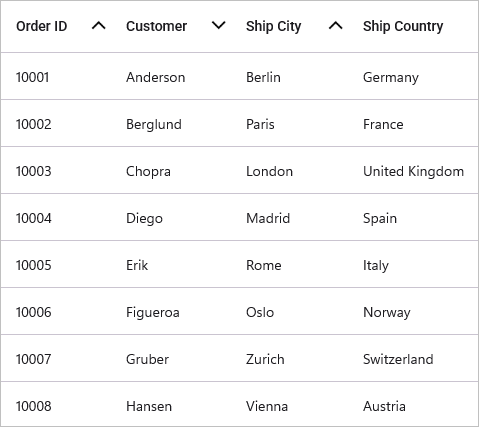This screenshot has width=479, height=427.
Task: Click the Order ID ascending sort arrow
Action: click(99, 26)
